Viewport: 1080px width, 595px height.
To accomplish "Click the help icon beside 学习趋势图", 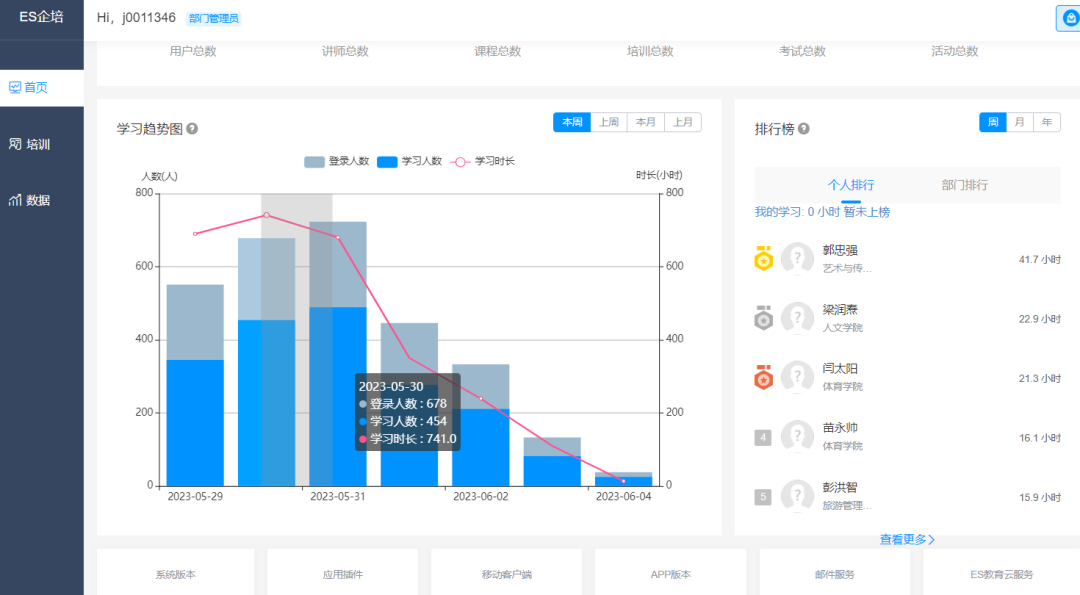I will (x=192, y=129).
